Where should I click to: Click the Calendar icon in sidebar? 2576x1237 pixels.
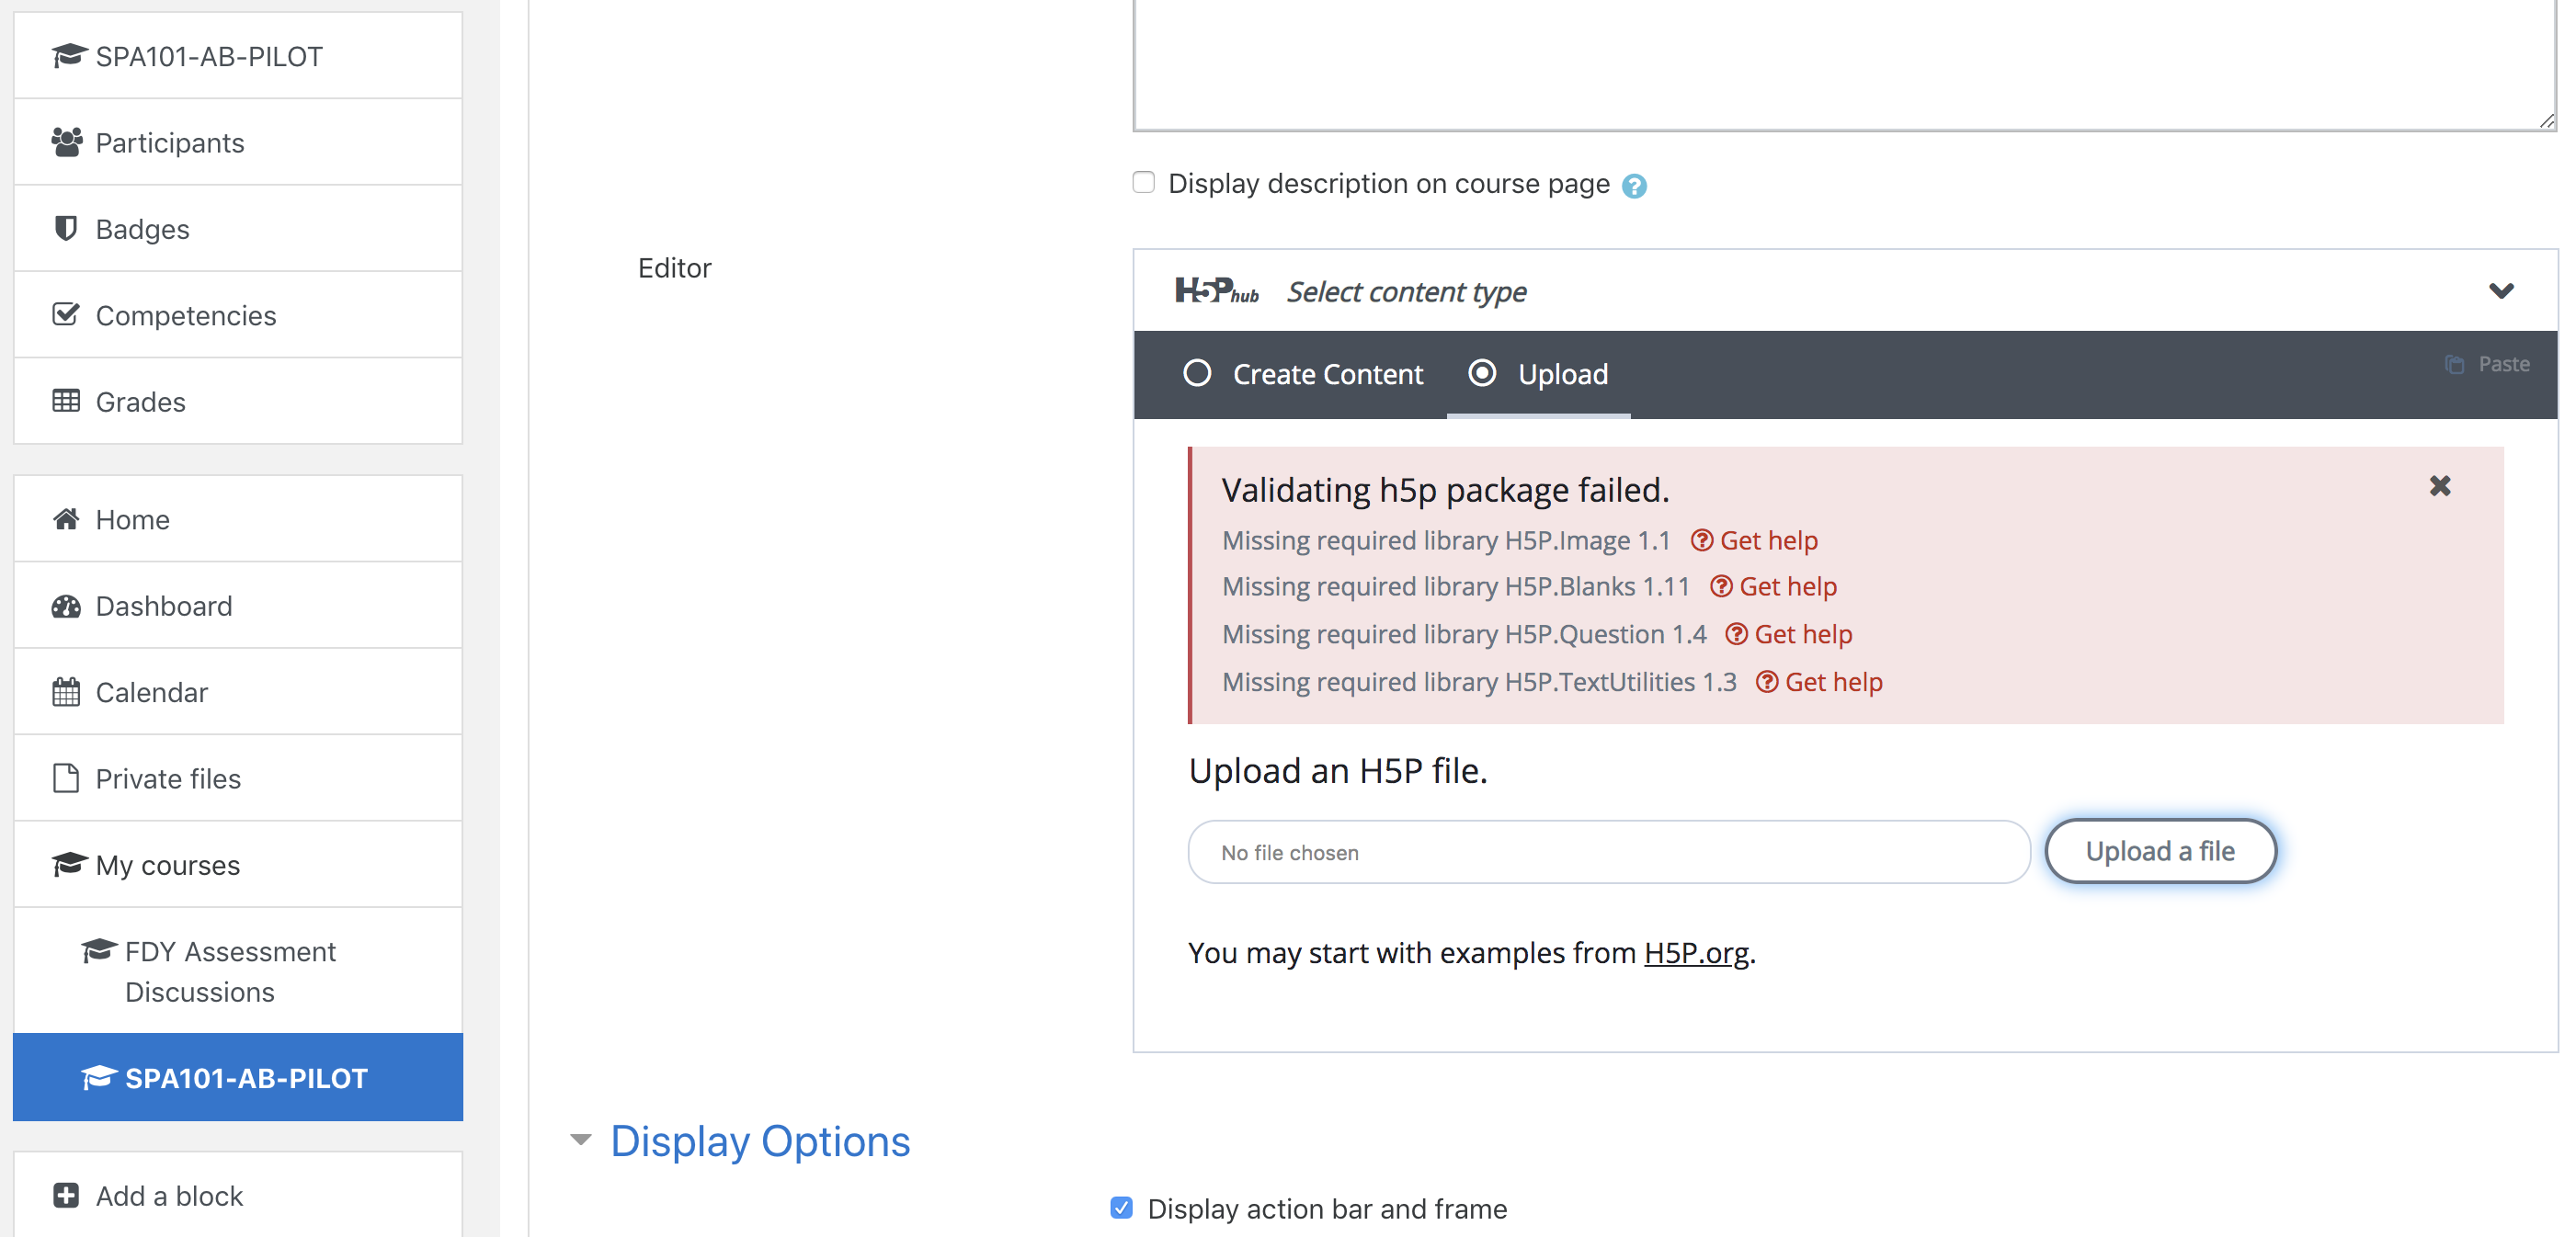click(66, 692)
